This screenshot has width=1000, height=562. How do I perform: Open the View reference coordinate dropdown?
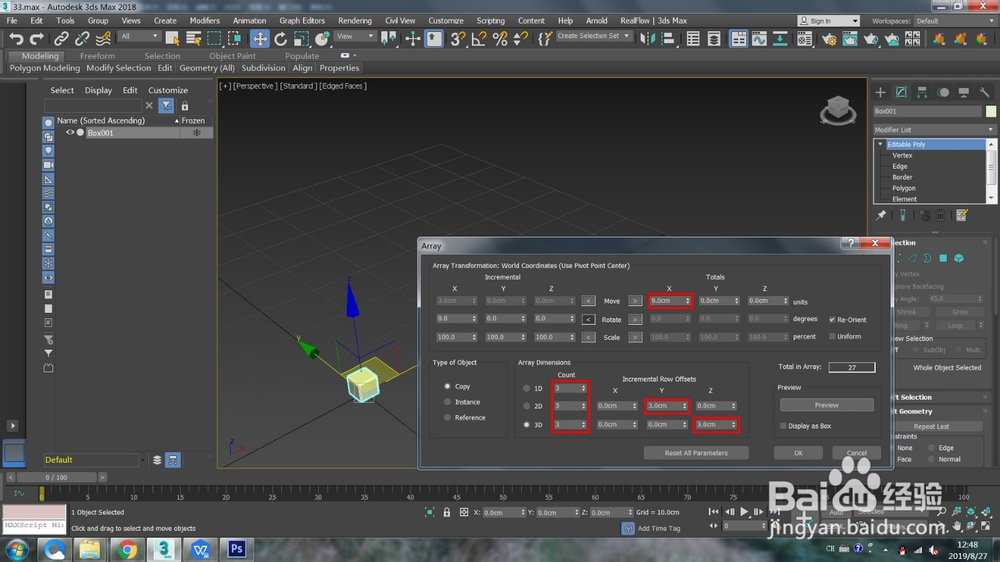click(355, 36)
